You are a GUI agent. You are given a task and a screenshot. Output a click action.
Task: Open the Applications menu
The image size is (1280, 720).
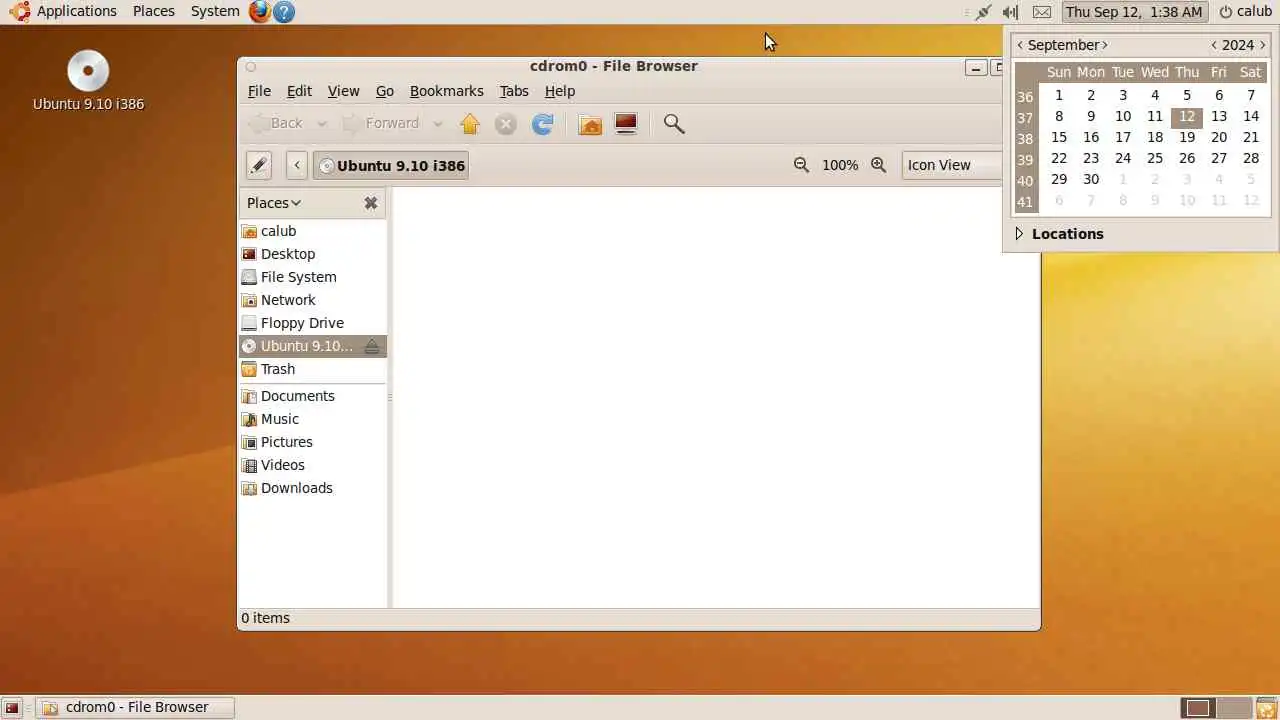(65, 12)
